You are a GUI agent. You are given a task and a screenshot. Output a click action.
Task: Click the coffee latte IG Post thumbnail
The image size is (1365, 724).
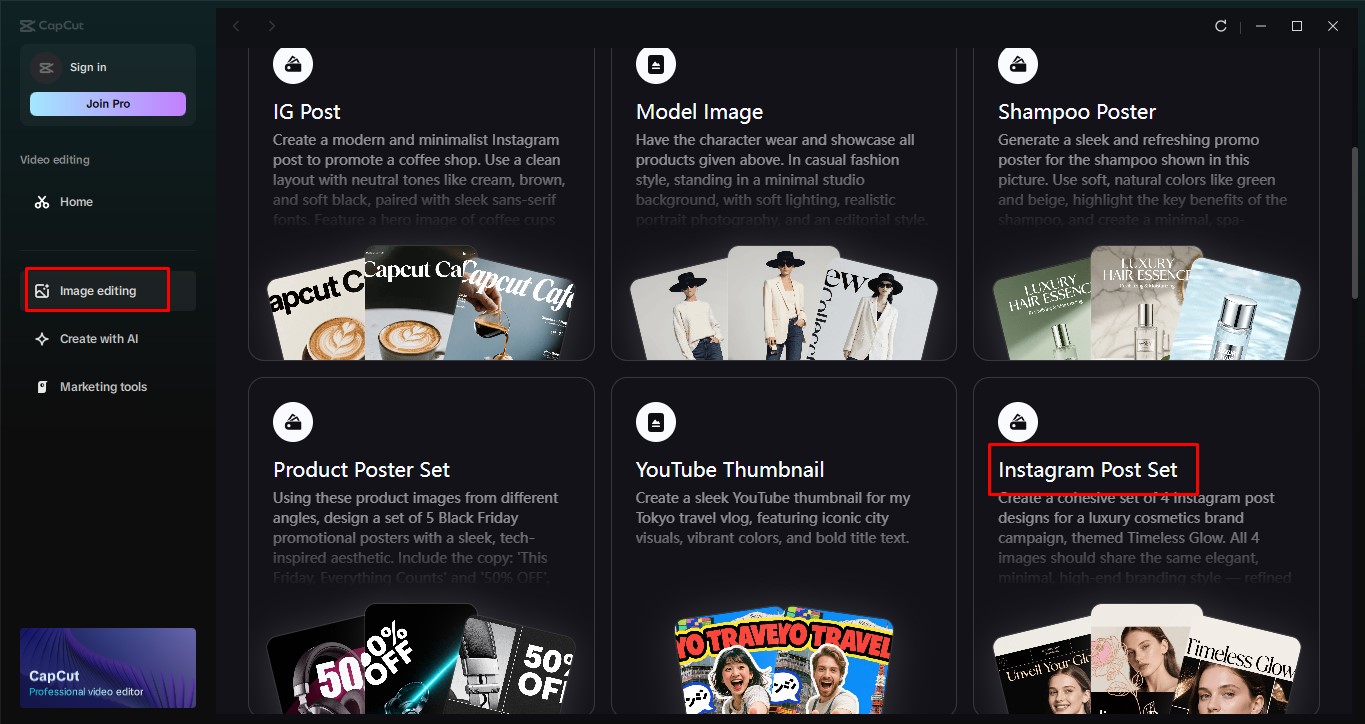tap(418, 302)
